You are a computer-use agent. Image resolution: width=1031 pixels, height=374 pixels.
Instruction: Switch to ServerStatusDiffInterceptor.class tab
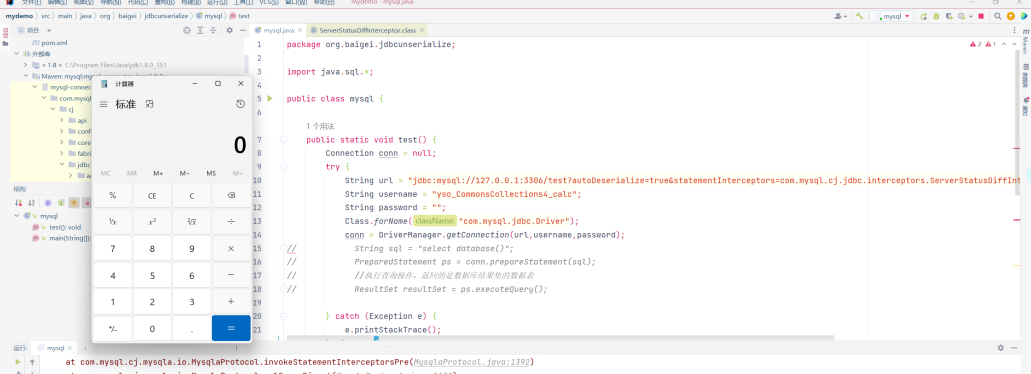(x=368, y=30)
